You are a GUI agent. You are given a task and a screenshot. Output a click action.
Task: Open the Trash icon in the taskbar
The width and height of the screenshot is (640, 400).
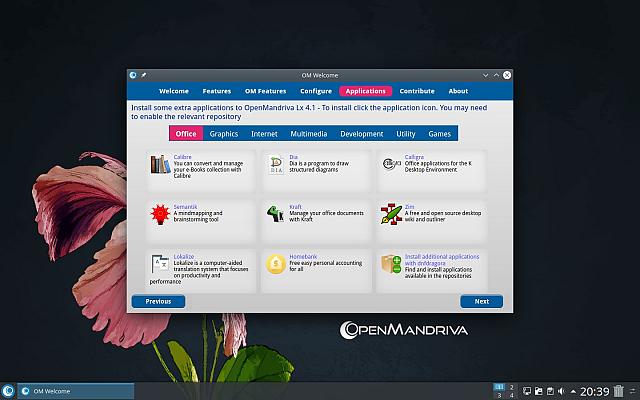(x=619, y=390)
